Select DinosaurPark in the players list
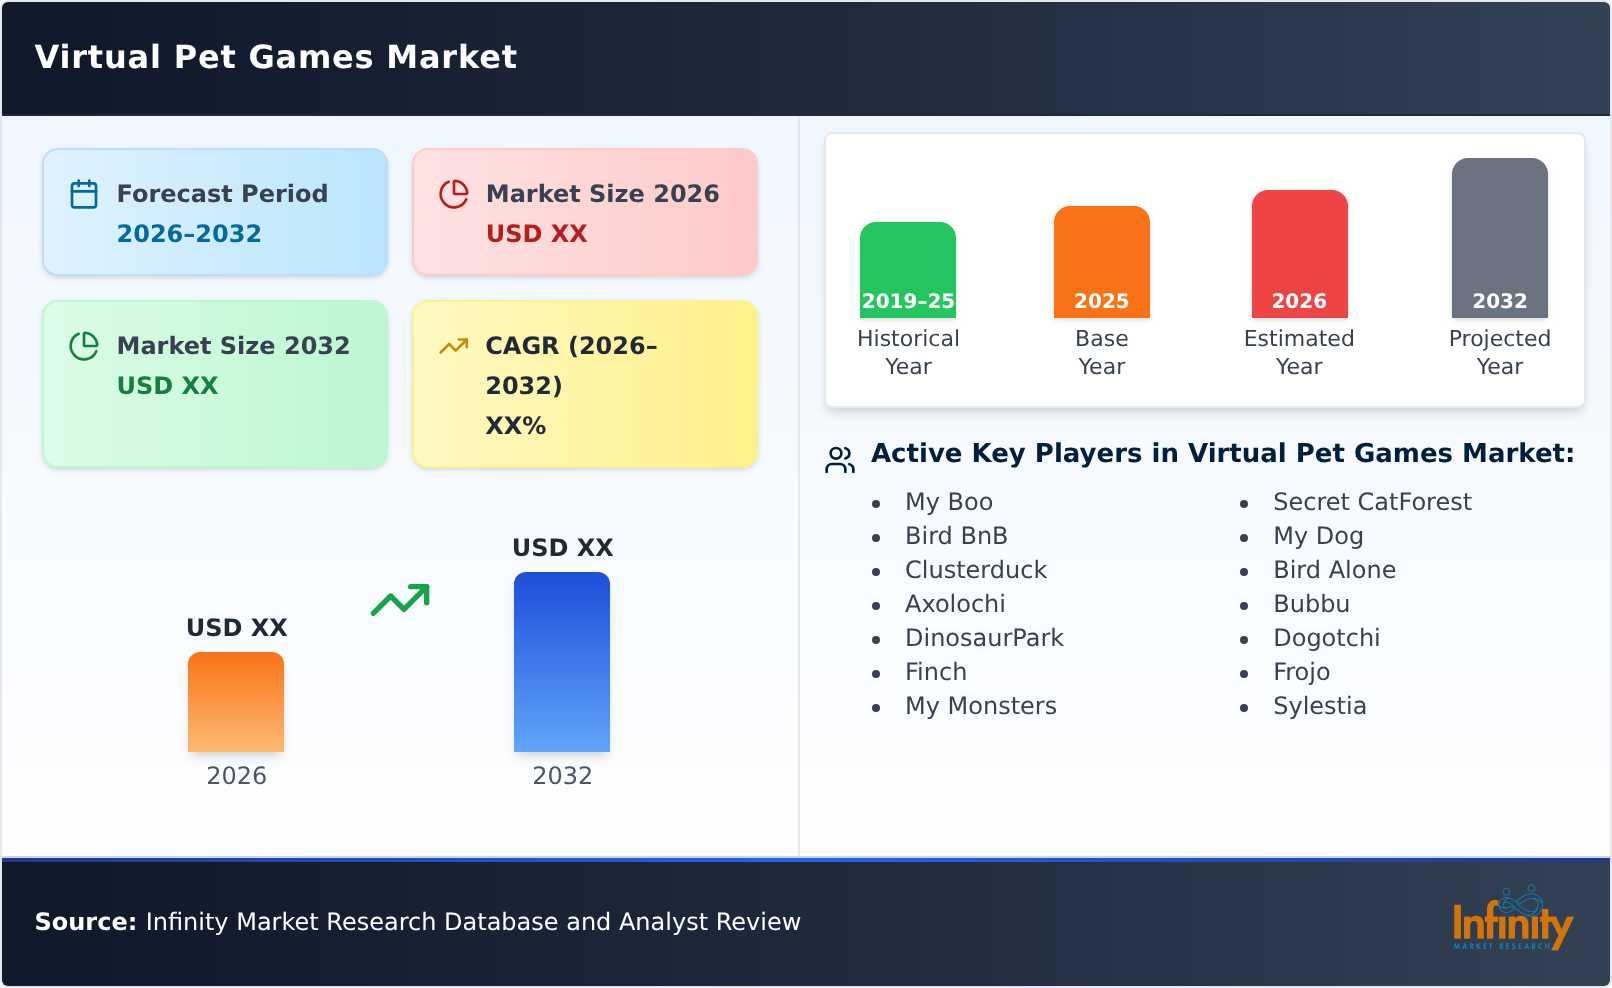 (x=984, y=638)
